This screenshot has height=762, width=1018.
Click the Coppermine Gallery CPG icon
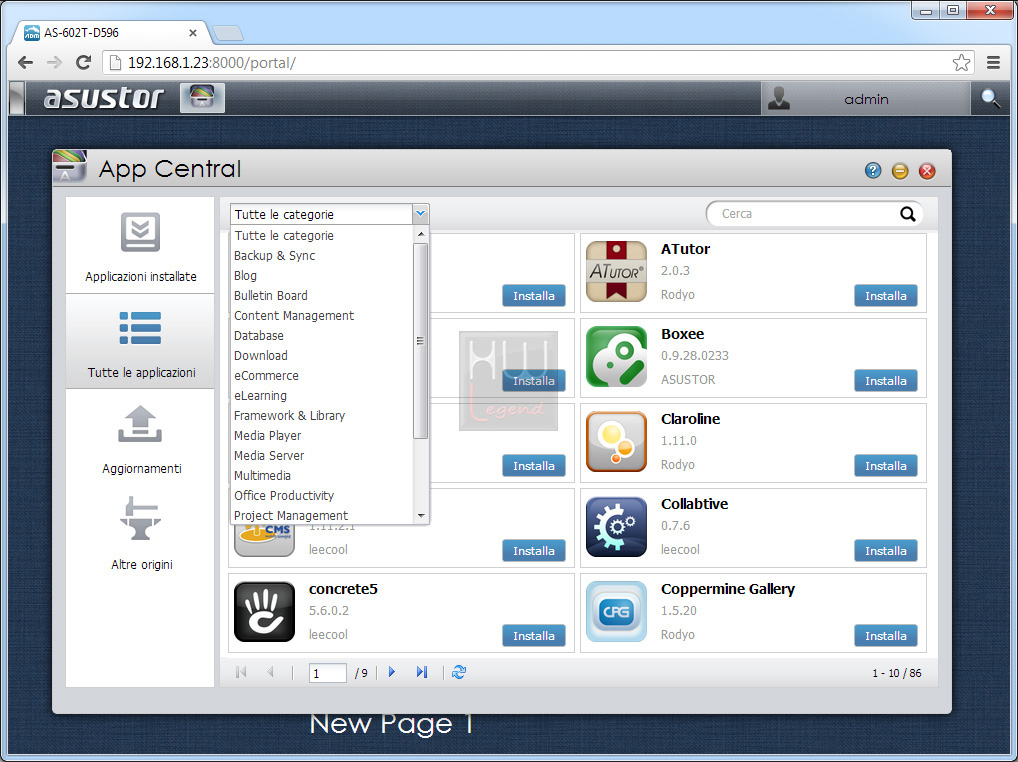click(616, 611)
